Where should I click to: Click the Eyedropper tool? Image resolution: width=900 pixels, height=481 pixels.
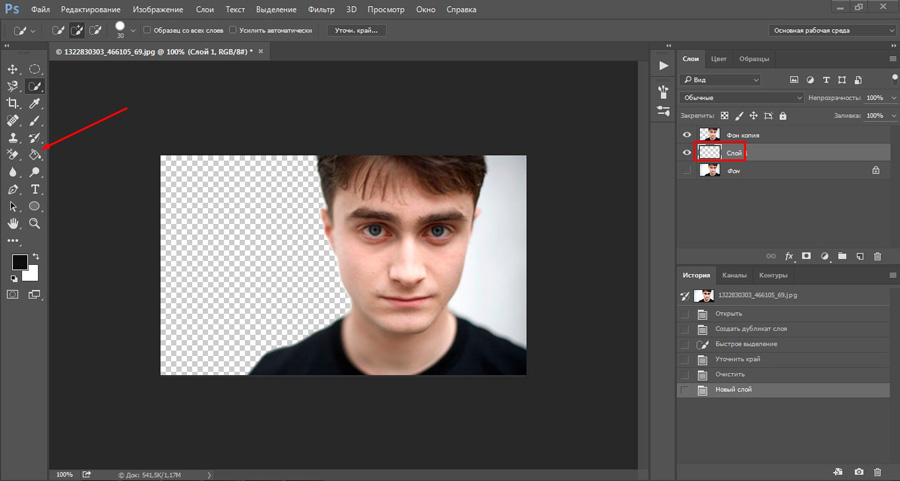(35, 104)
